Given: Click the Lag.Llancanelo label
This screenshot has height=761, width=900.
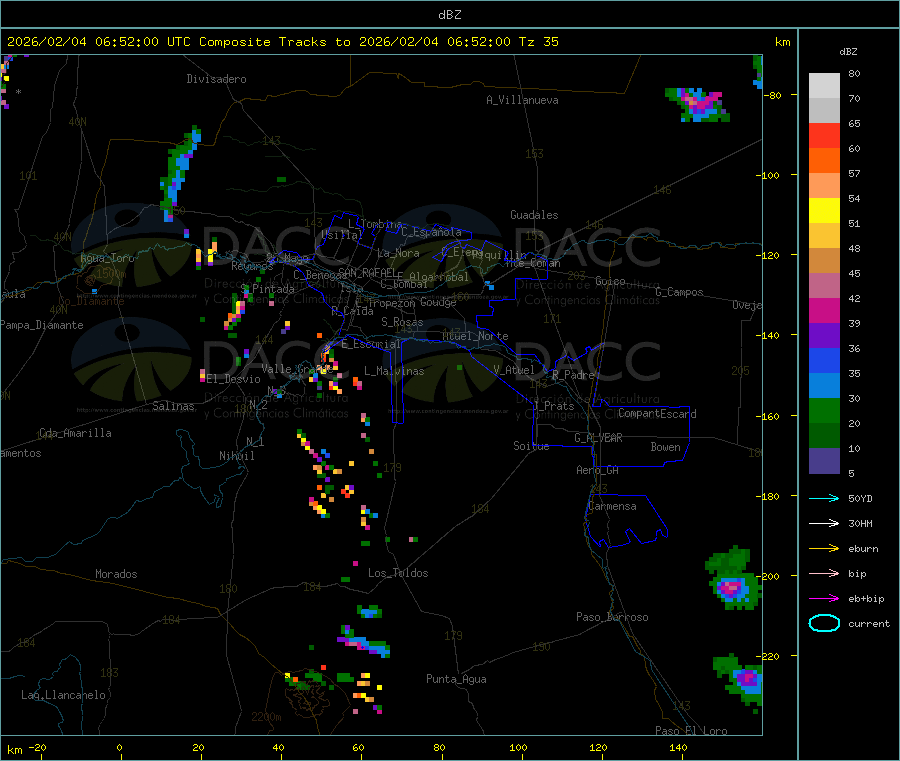Looking at the screenshot, I should pos(63,696).
